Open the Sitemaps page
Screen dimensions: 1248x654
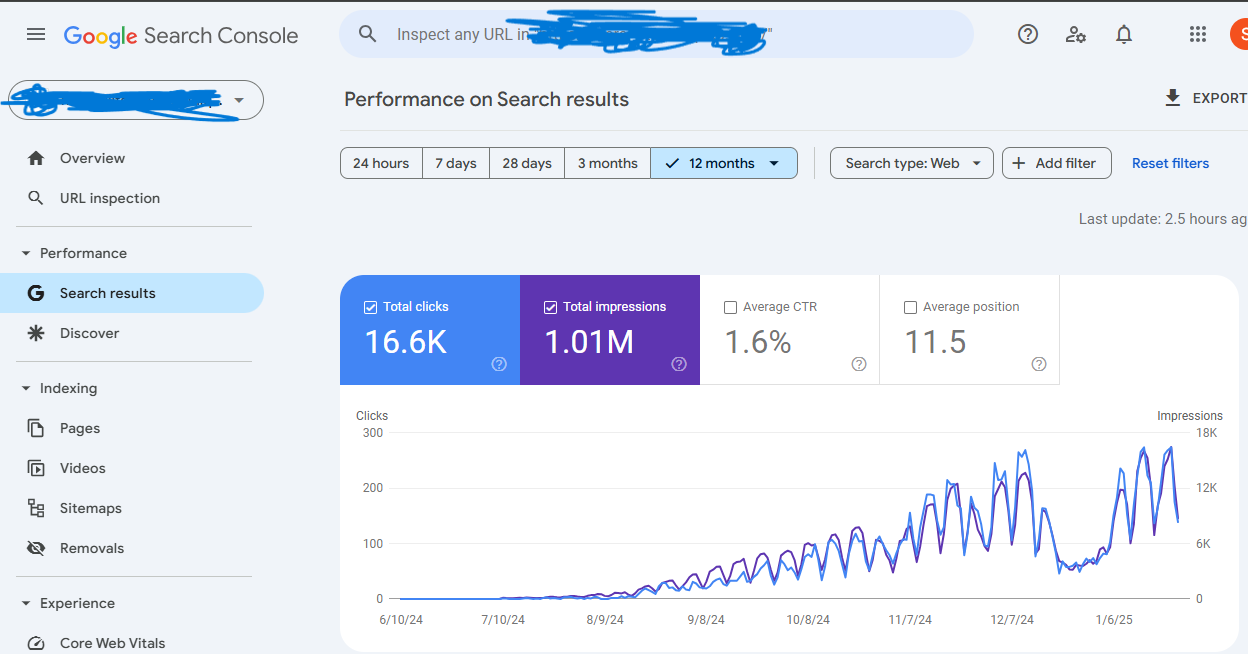click(132, 508)
